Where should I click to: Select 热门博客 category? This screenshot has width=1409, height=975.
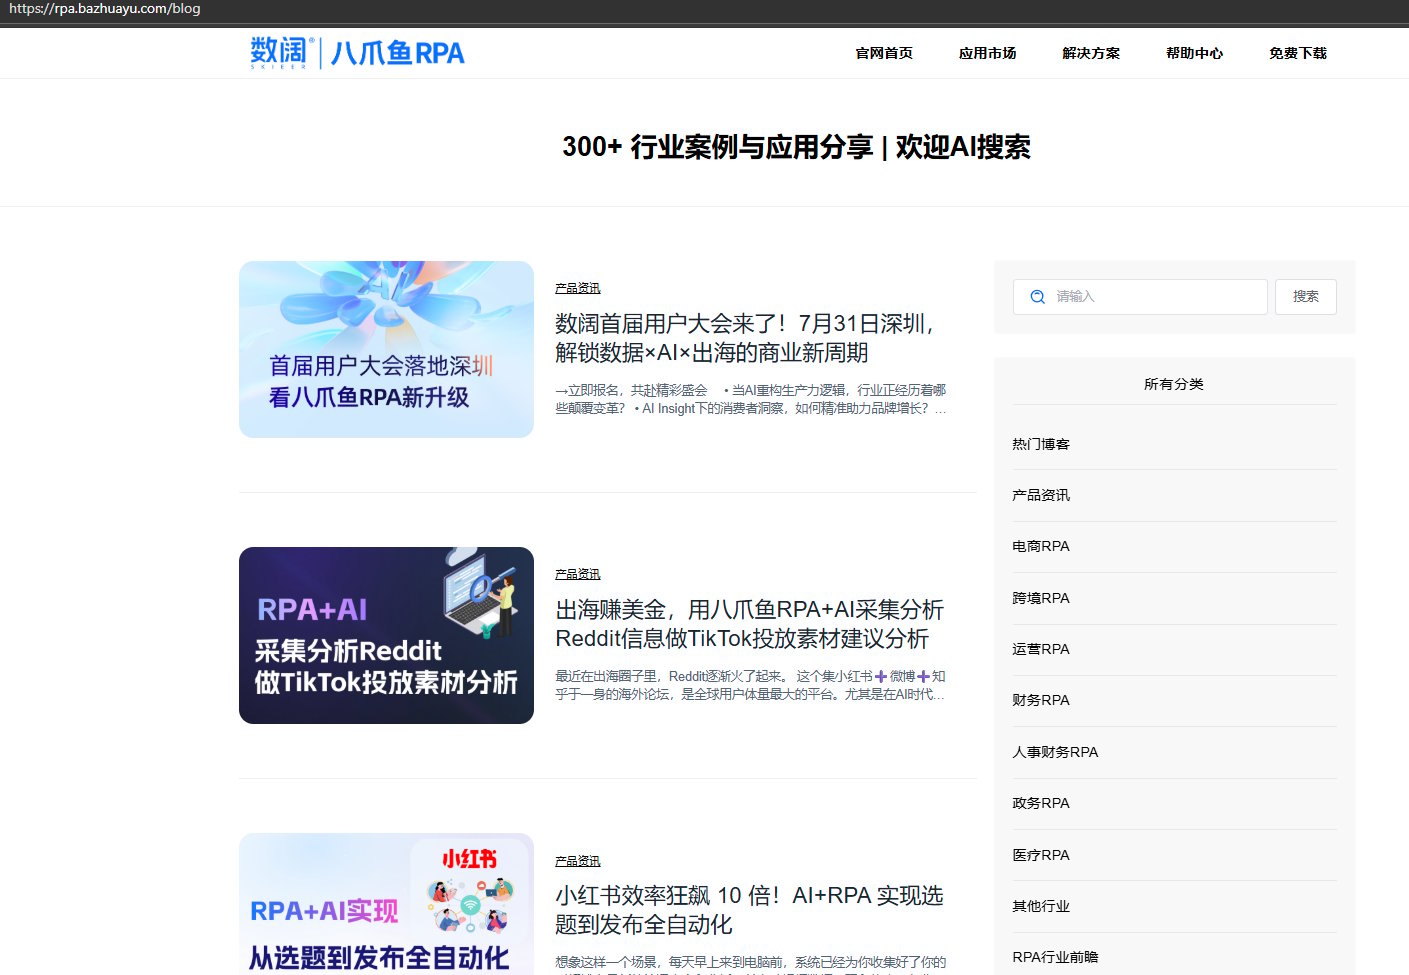(1041, 444)
